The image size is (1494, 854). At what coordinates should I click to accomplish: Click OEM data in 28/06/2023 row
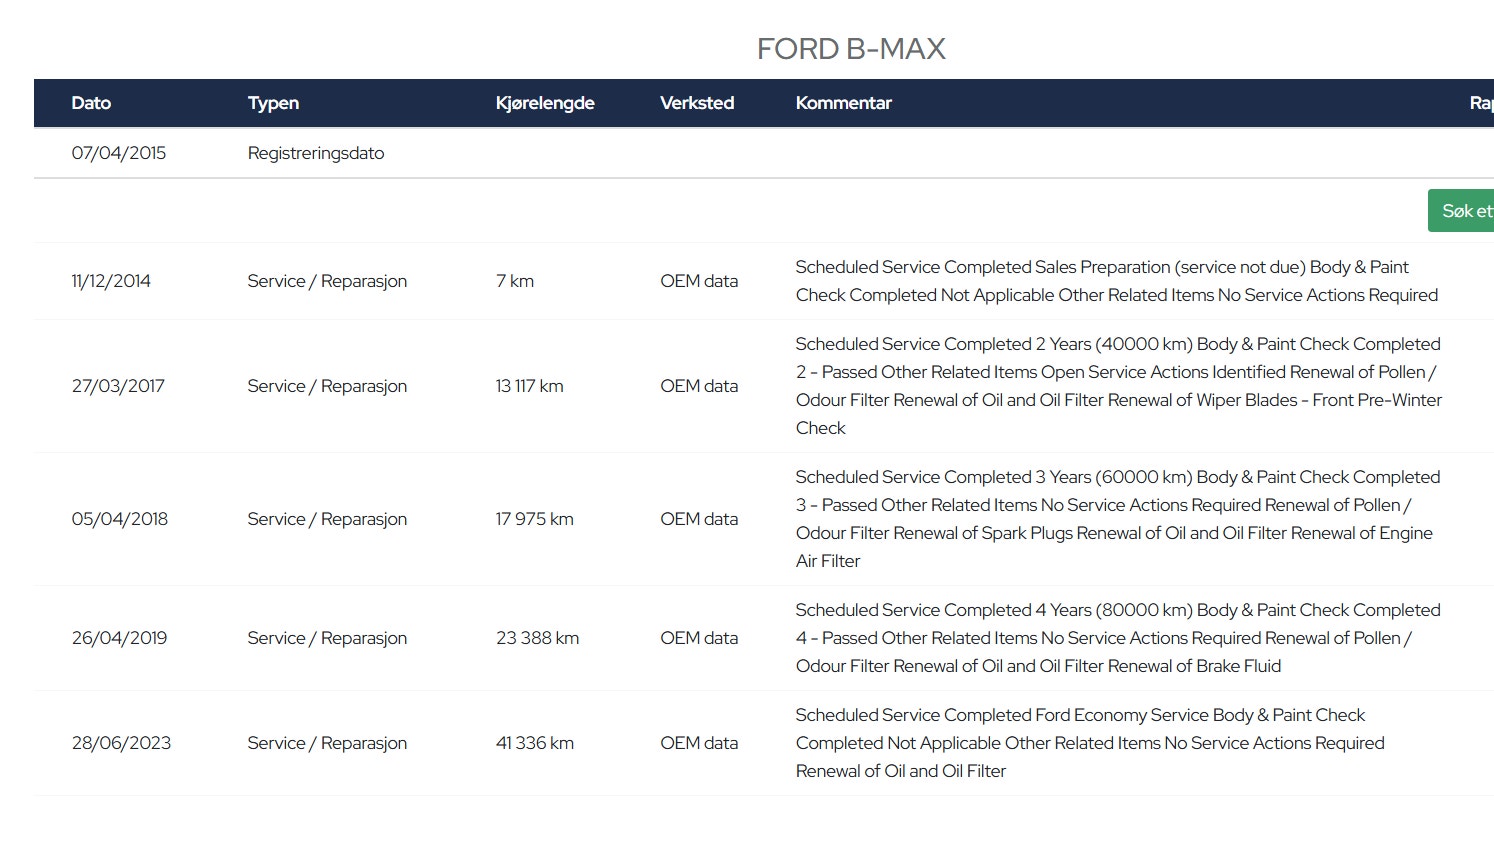pyautogui.click(x=699, y=743)
